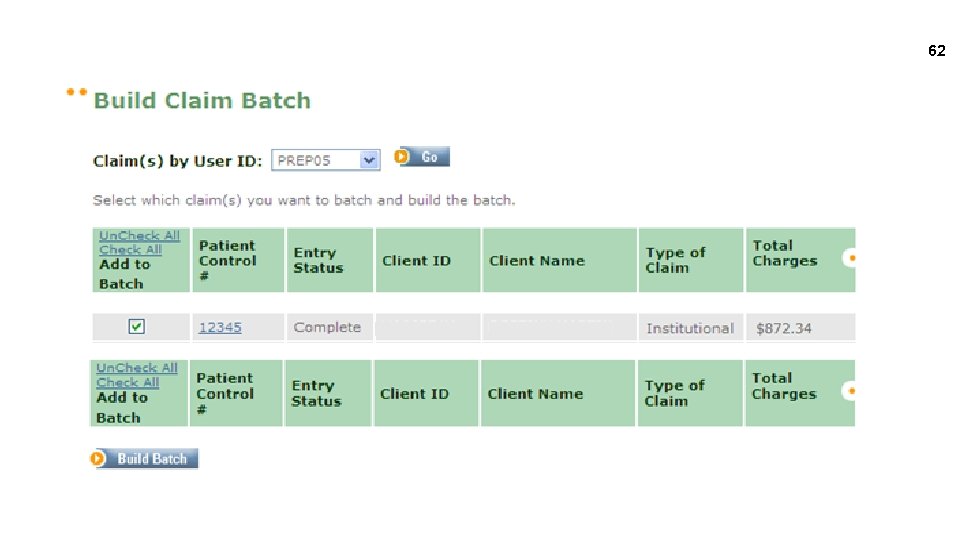Screen dimensions: 960x540
Task: Click orange circle icon beside bottom Total Charges
Action: pos(851,390)
